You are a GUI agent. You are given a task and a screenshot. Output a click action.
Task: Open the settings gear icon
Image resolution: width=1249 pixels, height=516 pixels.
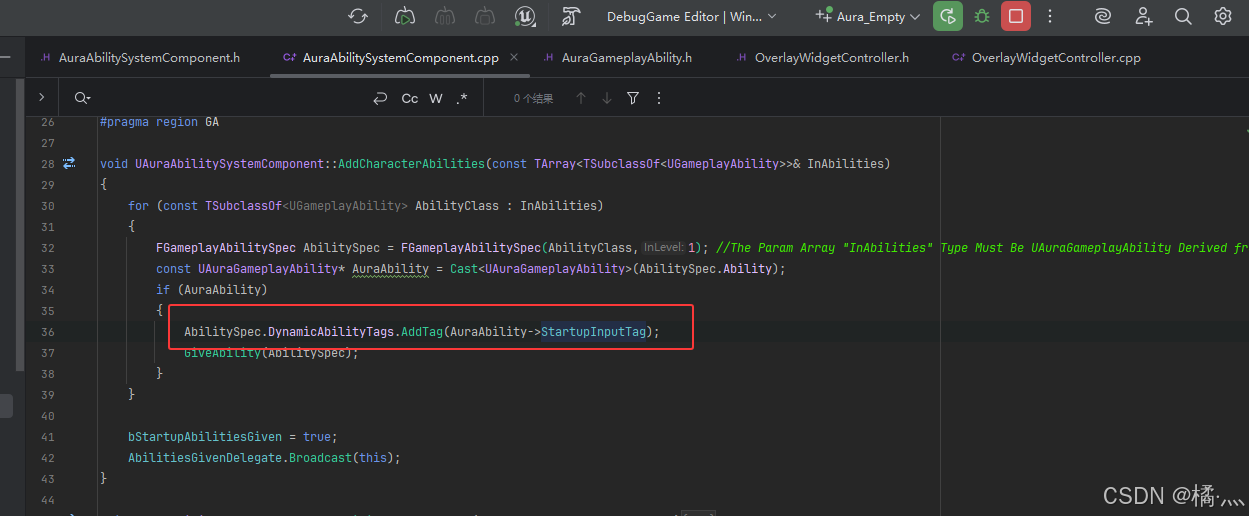tap(1223, 16)
